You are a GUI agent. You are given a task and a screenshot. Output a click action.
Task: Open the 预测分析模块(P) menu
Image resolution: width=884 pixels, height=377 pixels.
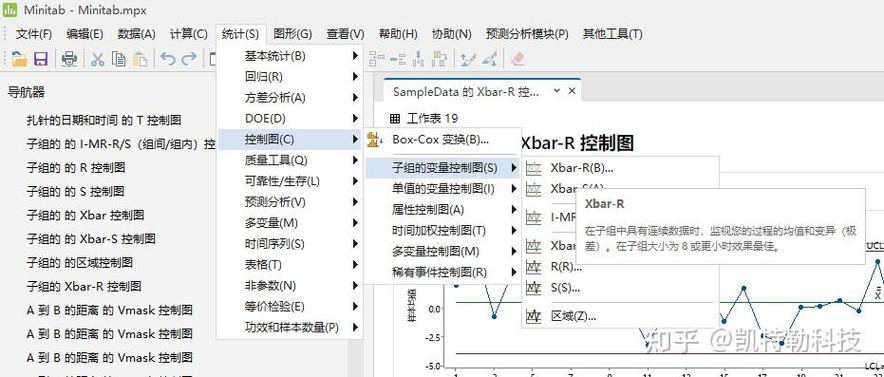pos(527,34)
